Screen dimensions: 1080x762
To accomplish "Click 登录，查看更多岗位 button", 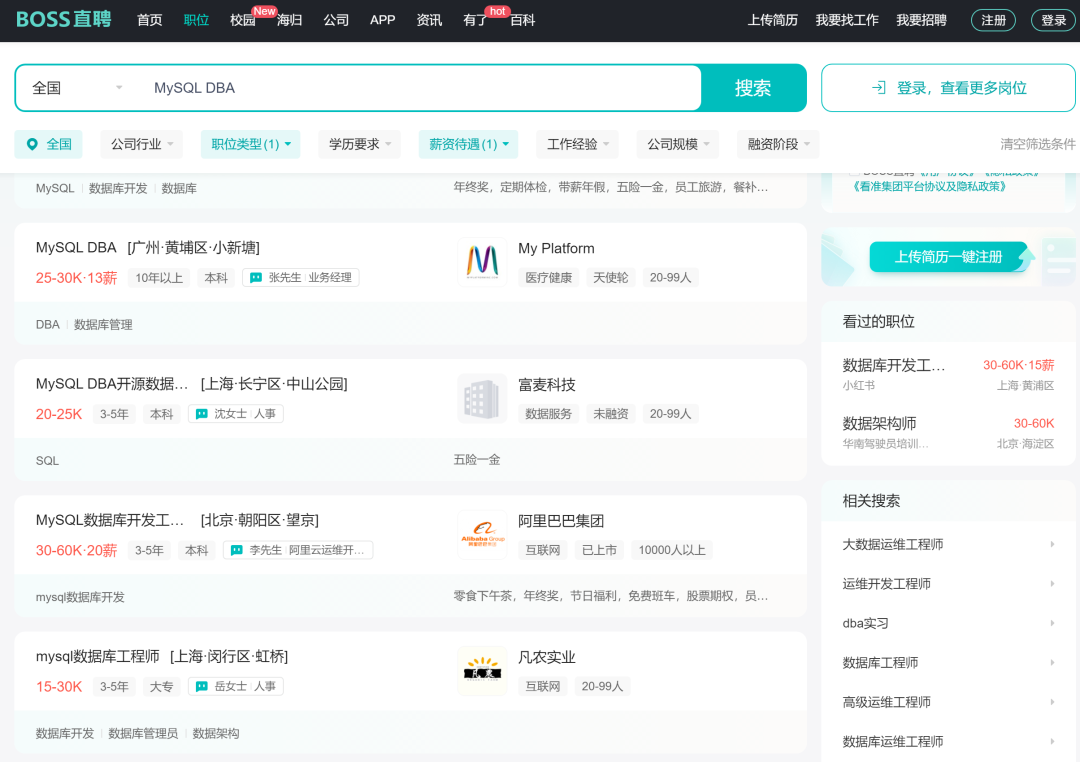I will point(948,87).
